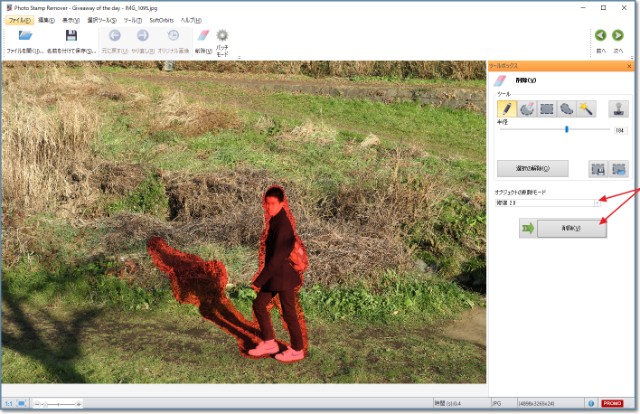Open the SoftOrbits menu
Image resolution: width=640 pixels, height=414 pixels.
click(x=162, y=20)
